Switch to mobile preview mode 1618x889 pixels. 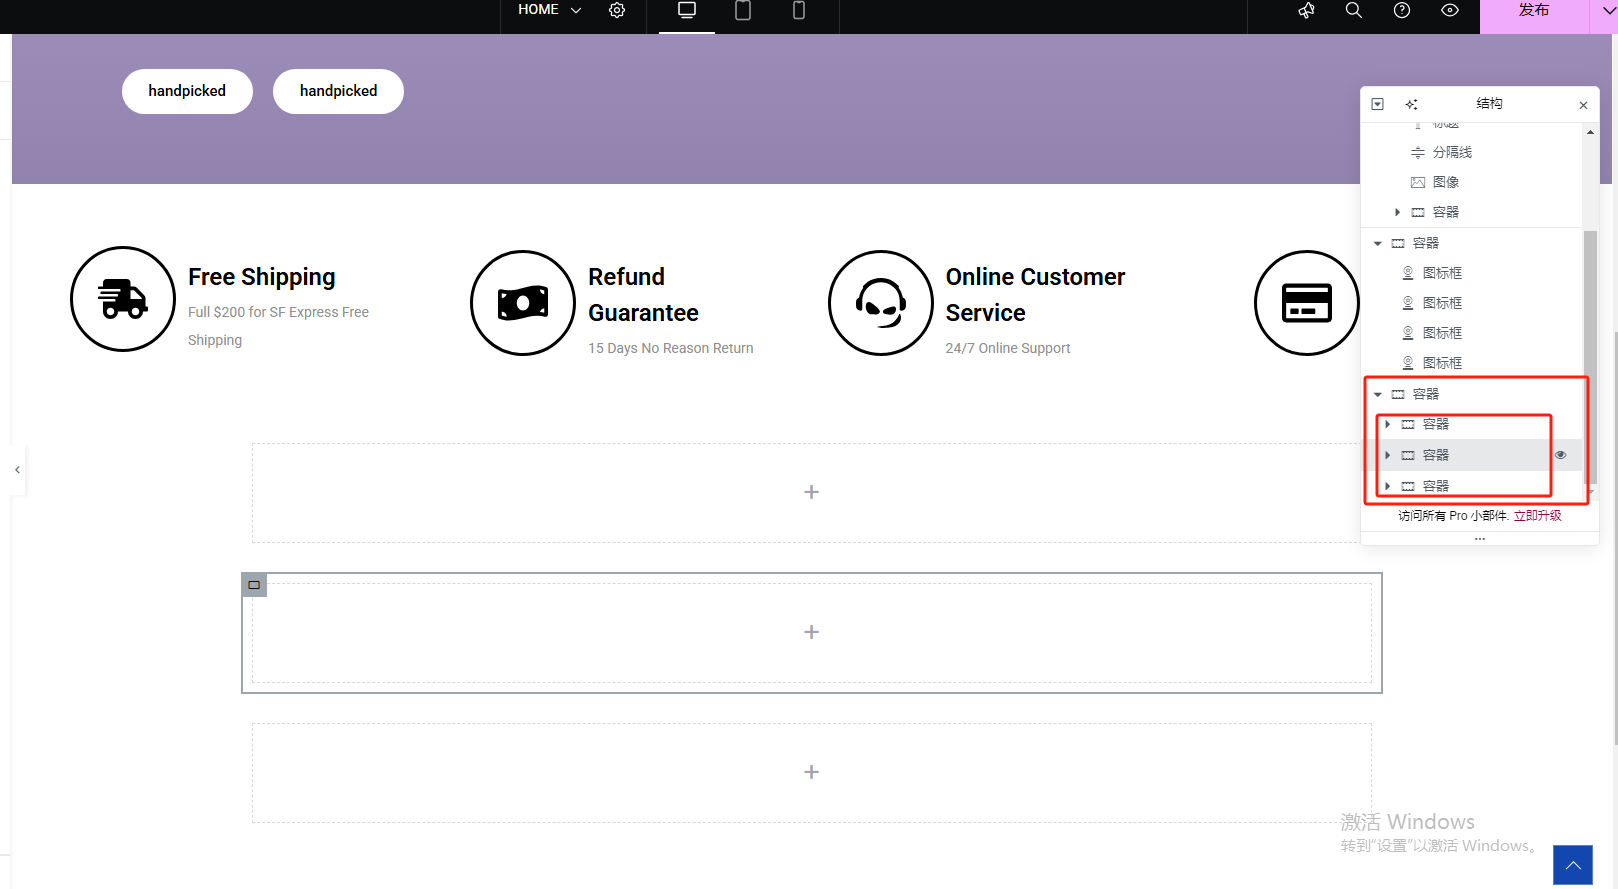[799, 10]
